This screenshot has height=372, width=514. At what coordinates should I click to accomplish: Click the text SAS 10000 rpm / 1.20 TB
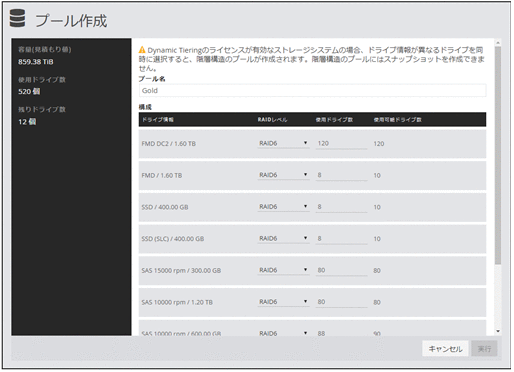pyautogui.click(x=177, y=302)
